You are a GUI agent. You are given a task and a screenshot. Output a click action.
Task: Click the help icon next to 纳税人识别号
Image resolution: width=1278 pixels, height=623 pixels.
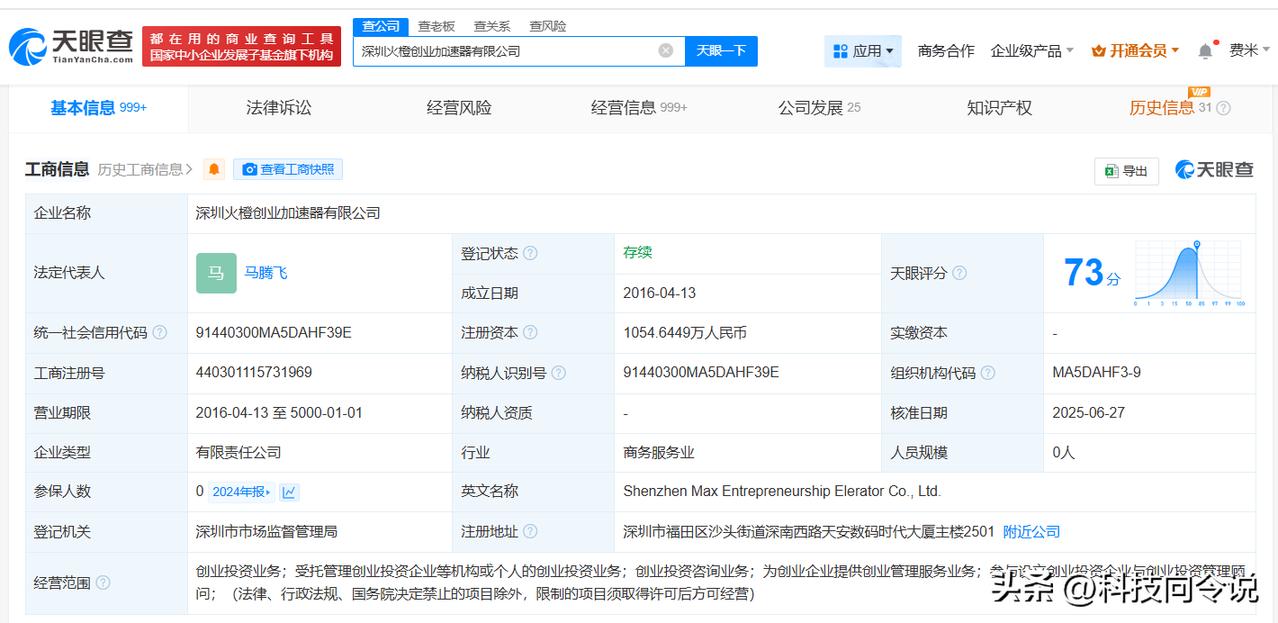(559, 373)
